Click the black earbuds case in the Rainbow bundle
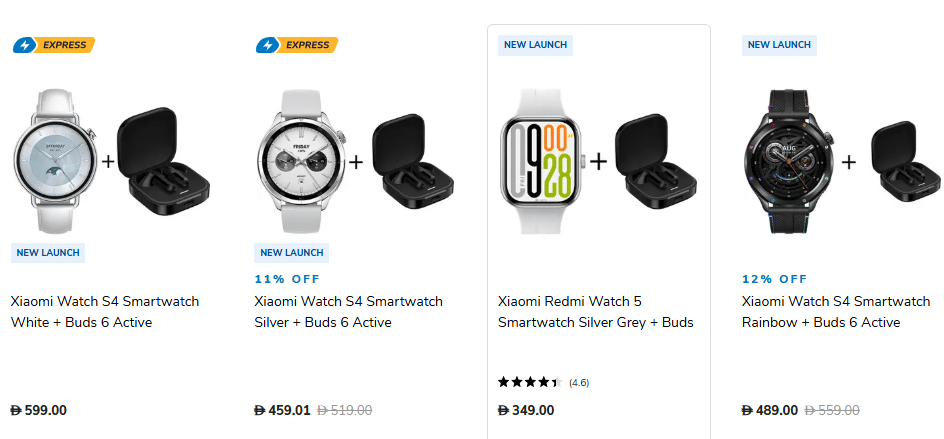Image resolution: width=944 pixels, height=439 pixels. 905,161
